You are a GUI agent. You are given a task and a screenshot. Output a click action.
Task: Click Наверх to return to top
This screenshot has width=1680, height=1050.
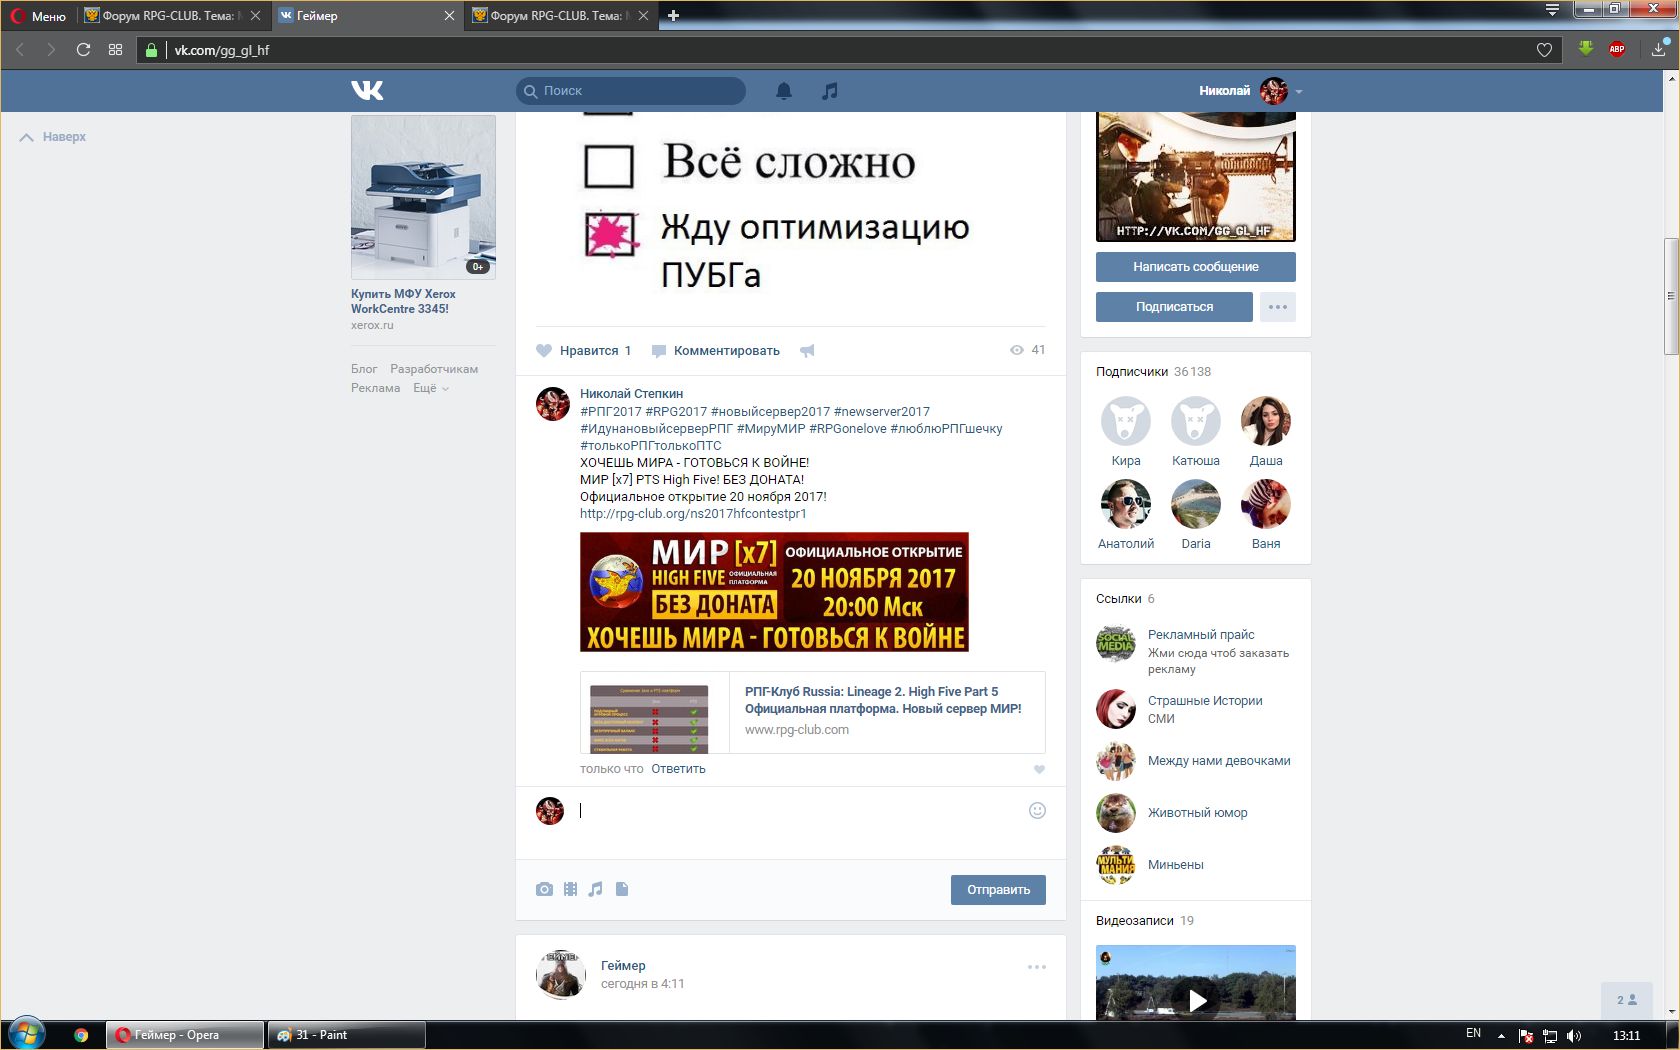[x=53, y=137]
